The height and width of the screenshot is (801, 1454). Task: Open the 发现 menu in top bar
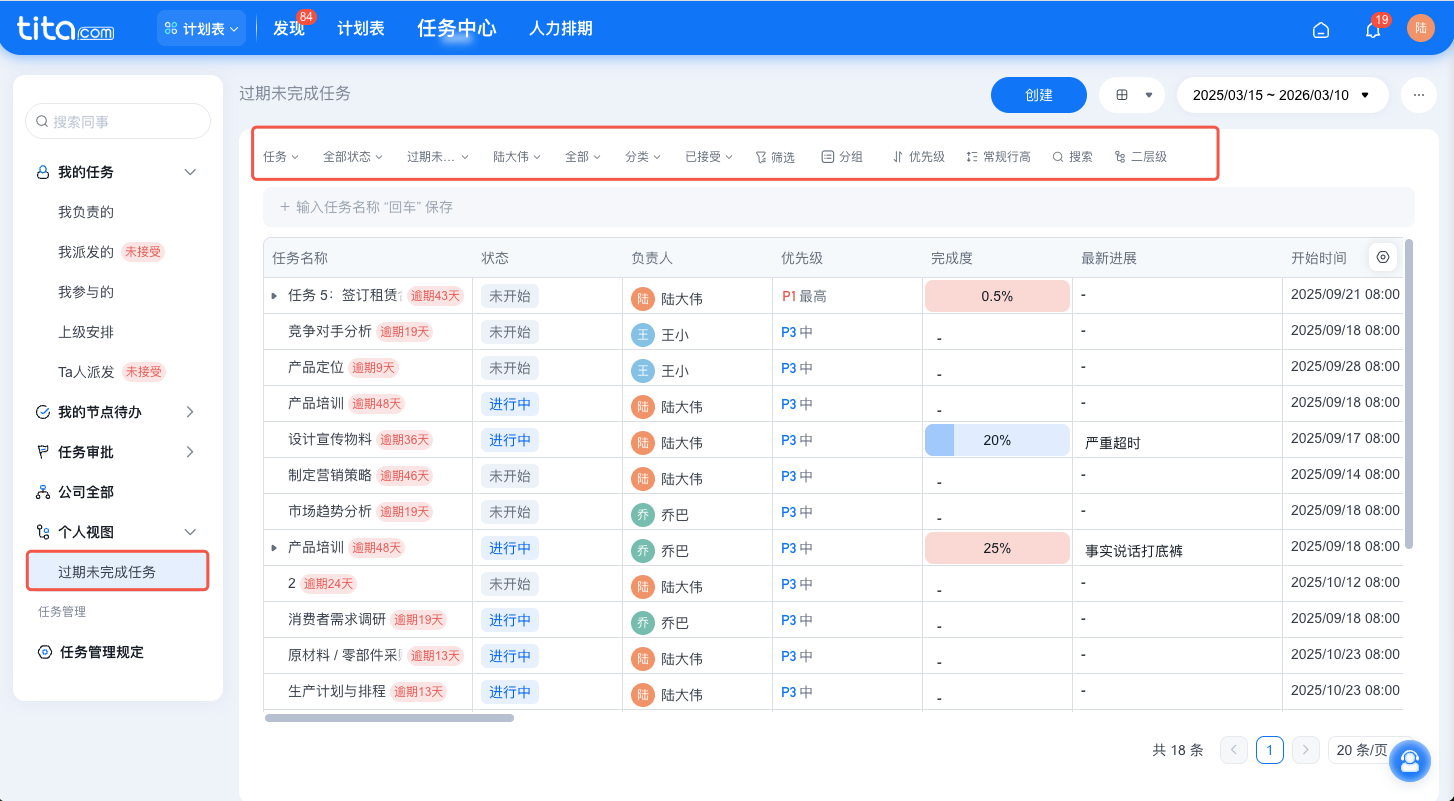click(289, 28)
